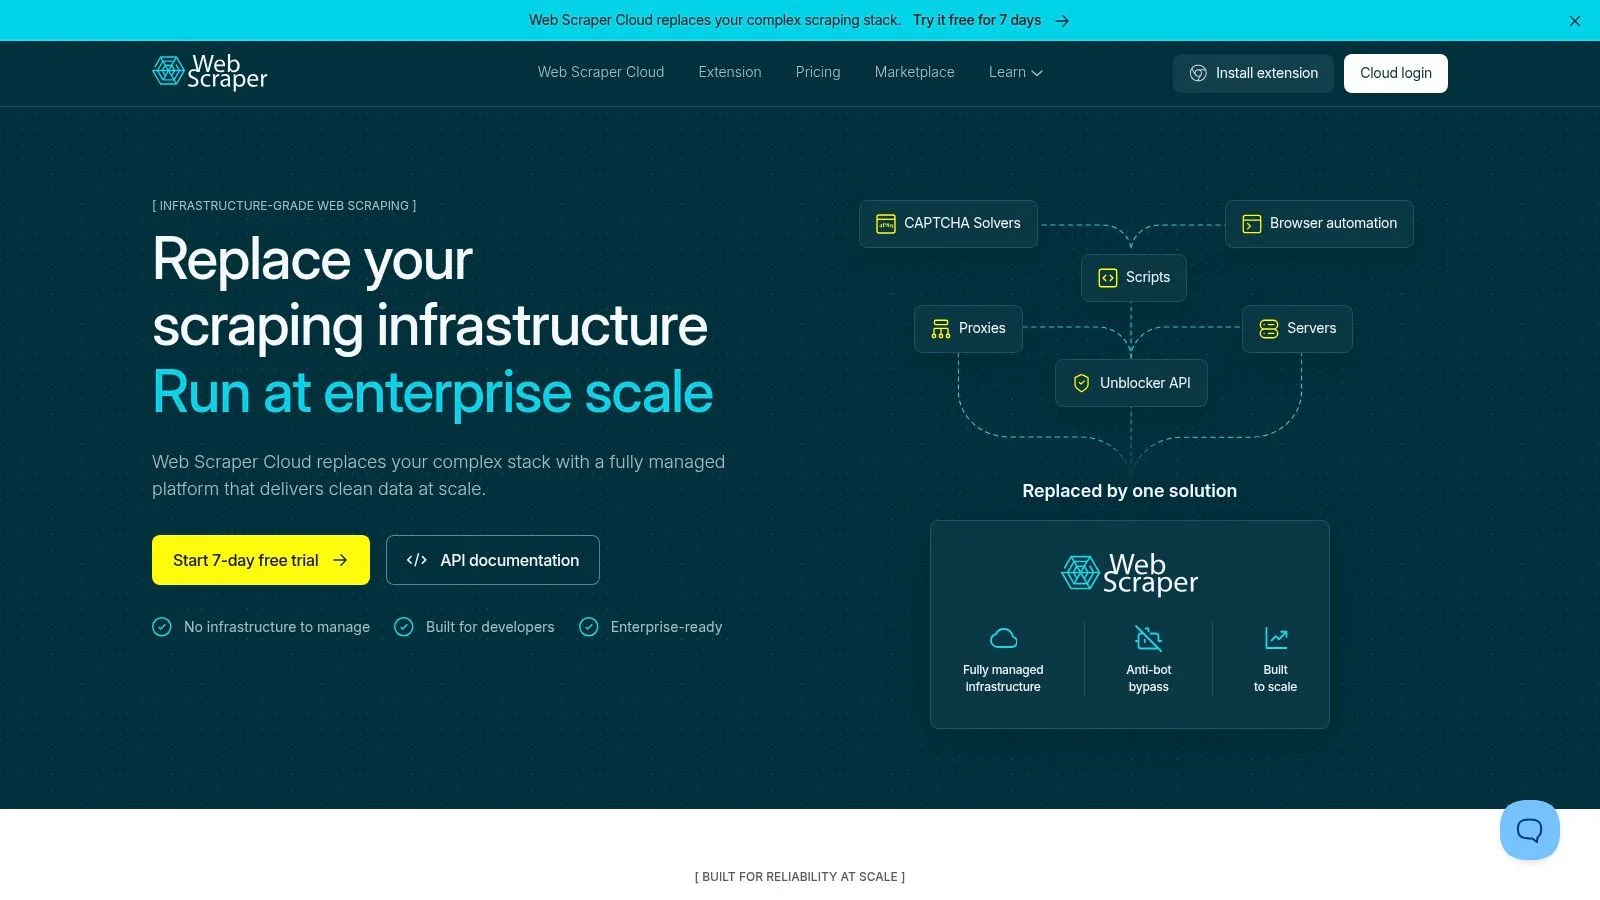Start the 7-day free trial

(261, 560)
